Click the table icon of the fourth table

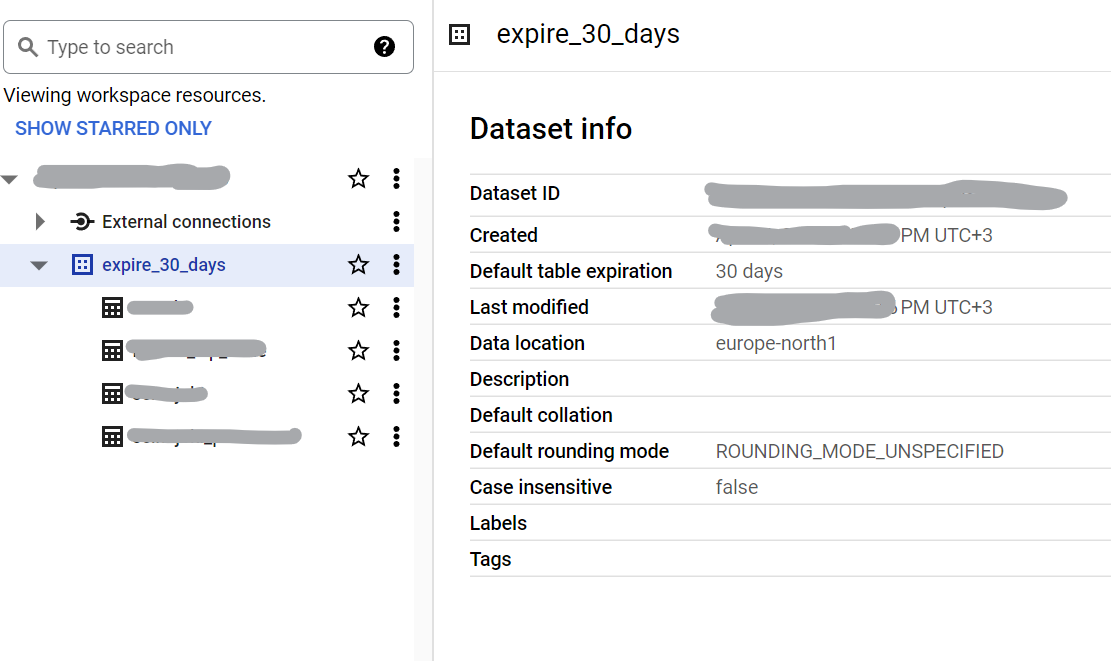click(113, 436)
